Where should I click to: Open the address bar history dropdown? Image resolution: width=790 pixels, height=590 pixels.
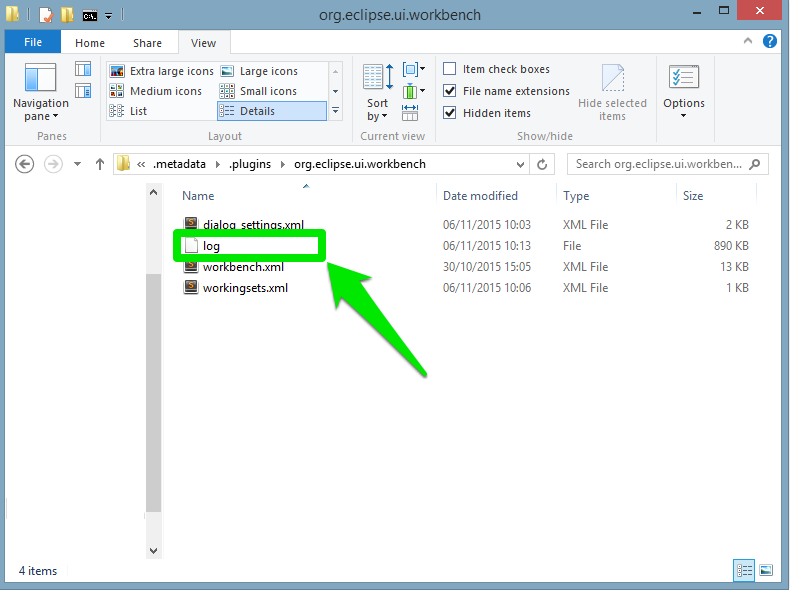[x=520, y=165]
